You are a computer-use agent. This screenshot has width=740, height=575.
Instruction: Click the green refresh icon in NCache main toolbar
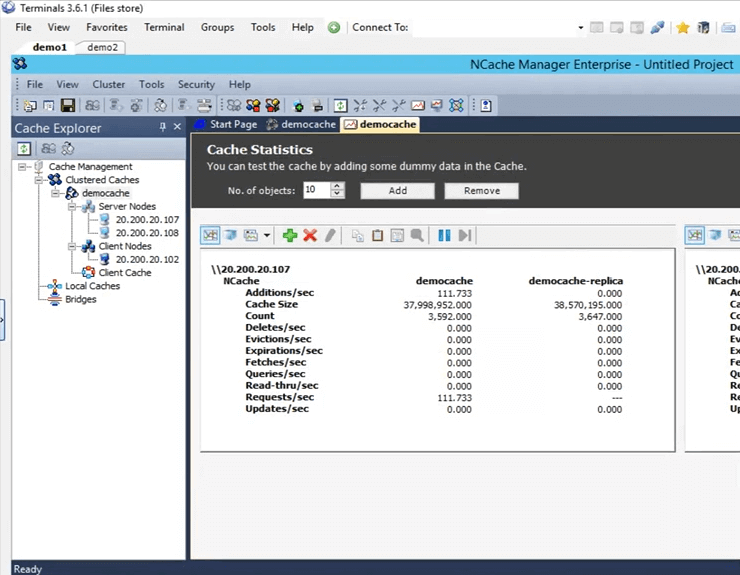340,105
